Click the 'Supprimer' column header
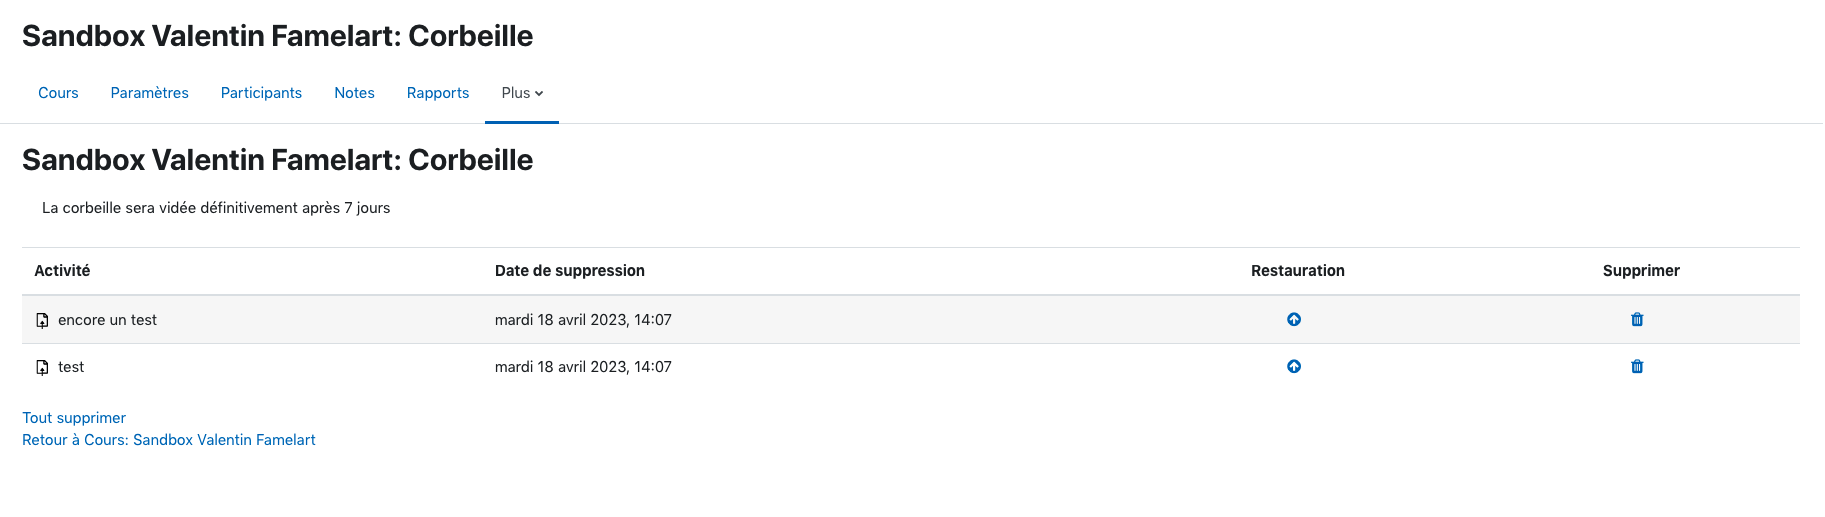The width and height of the screenshot is (1825, 517). 1641,271
